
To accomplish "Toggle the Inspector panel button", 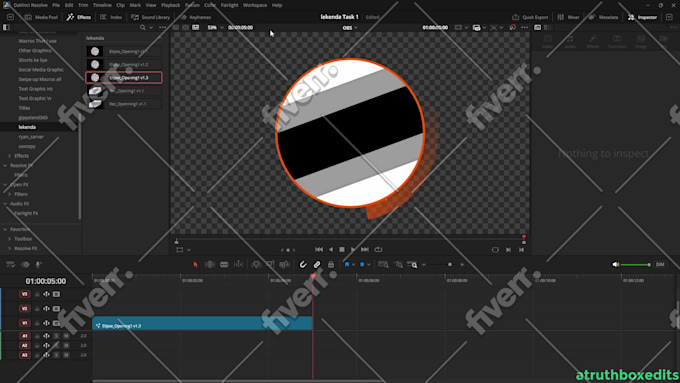I will click(x=642, y=17).
